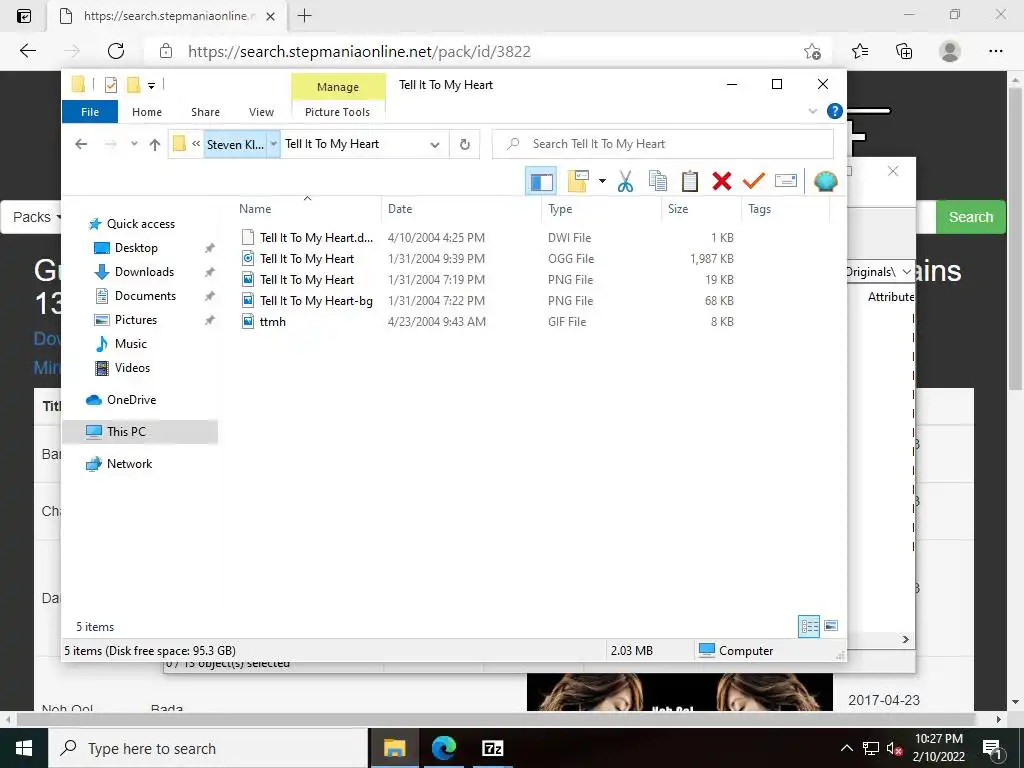Add this page to favorites via star icon

point(812,52)
